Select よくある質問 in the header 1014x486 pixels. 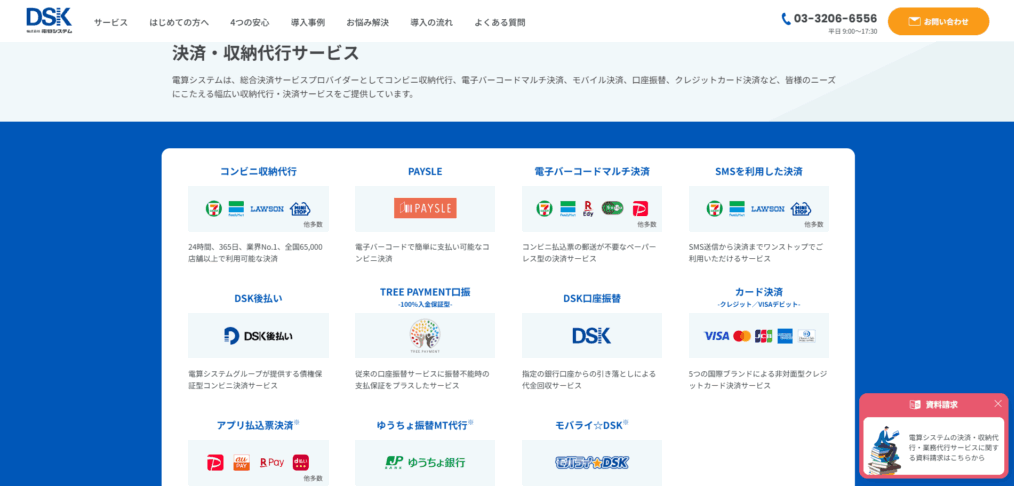pyautogui.click(x=500, y=22)
